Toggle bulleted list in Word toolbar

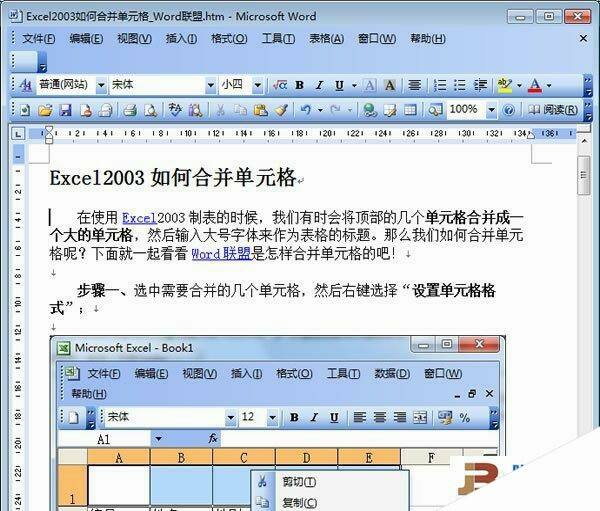(x=460, y=85)
